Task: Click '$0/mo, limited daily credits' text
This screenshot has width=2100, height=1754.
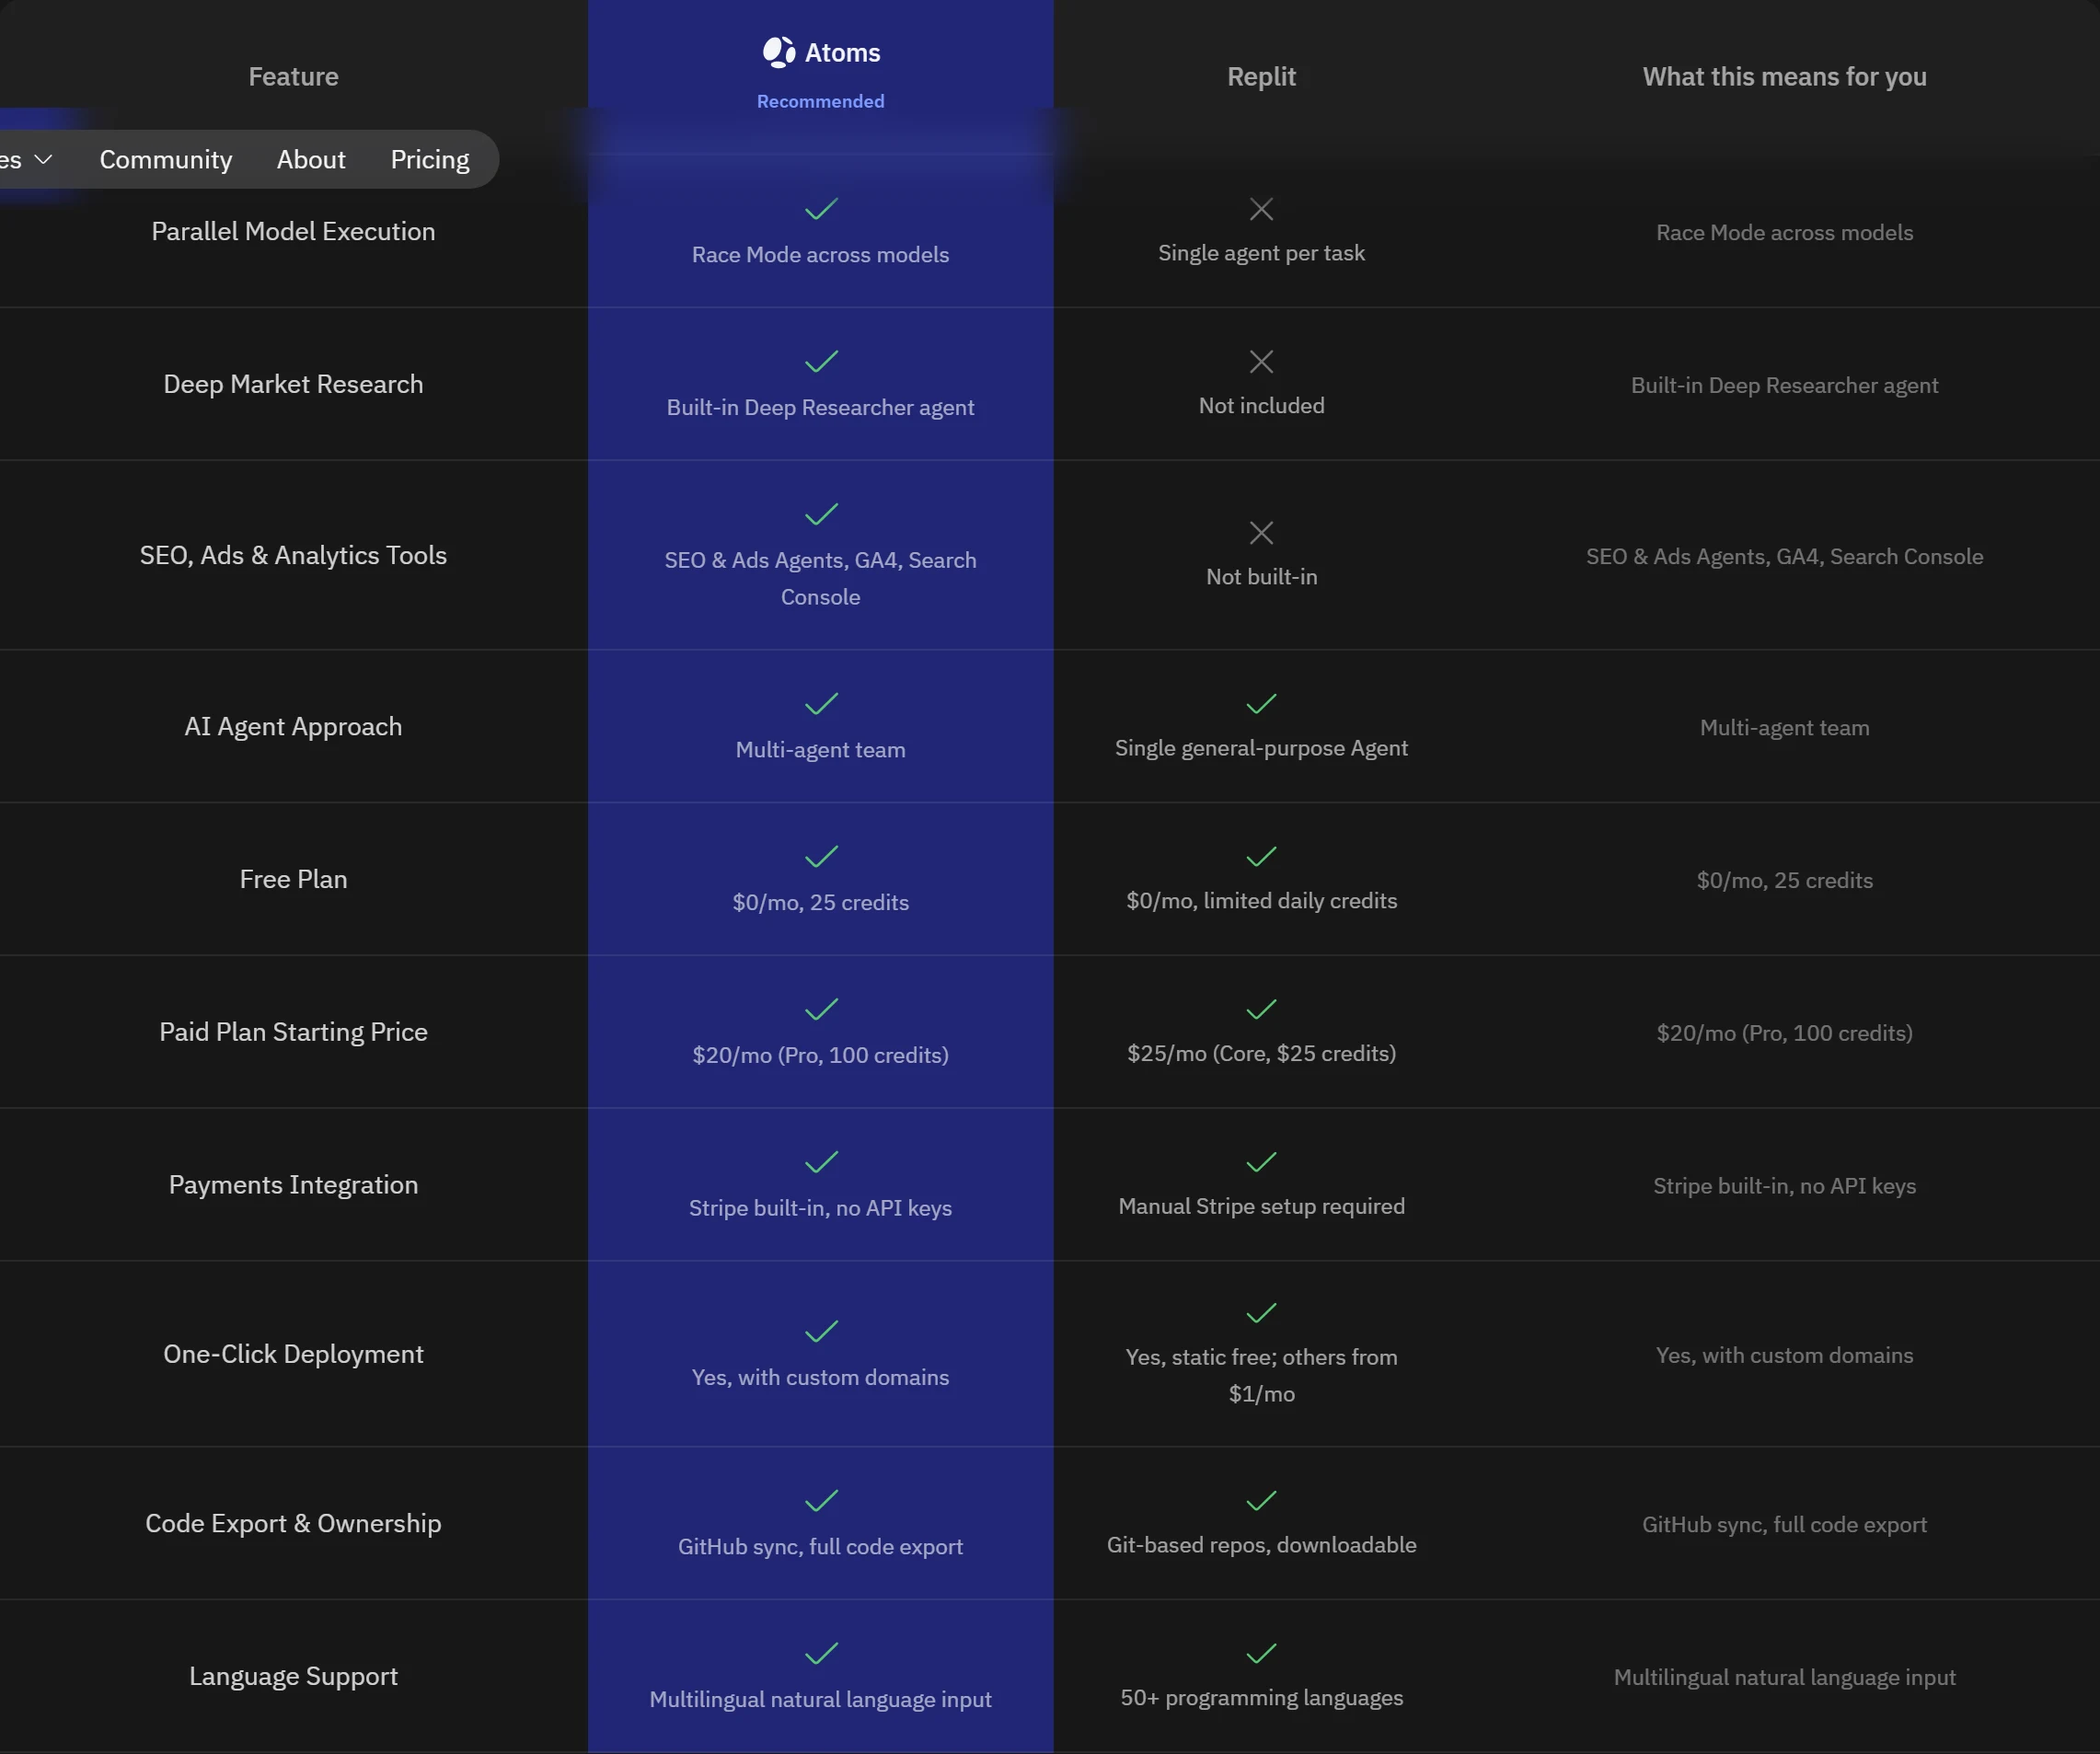Action: pyautogui.click(x=1262, y=901)
